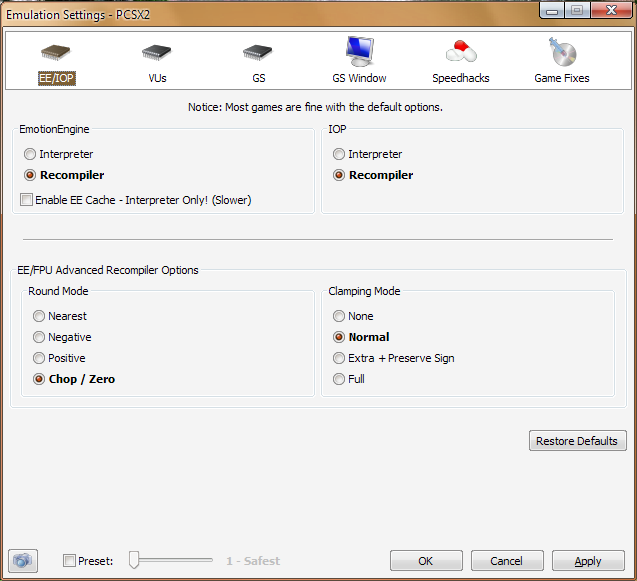Click the Preset slider handle
This screenshot has width=637, height=581.
pyautogui.click(x=134, y=560)
